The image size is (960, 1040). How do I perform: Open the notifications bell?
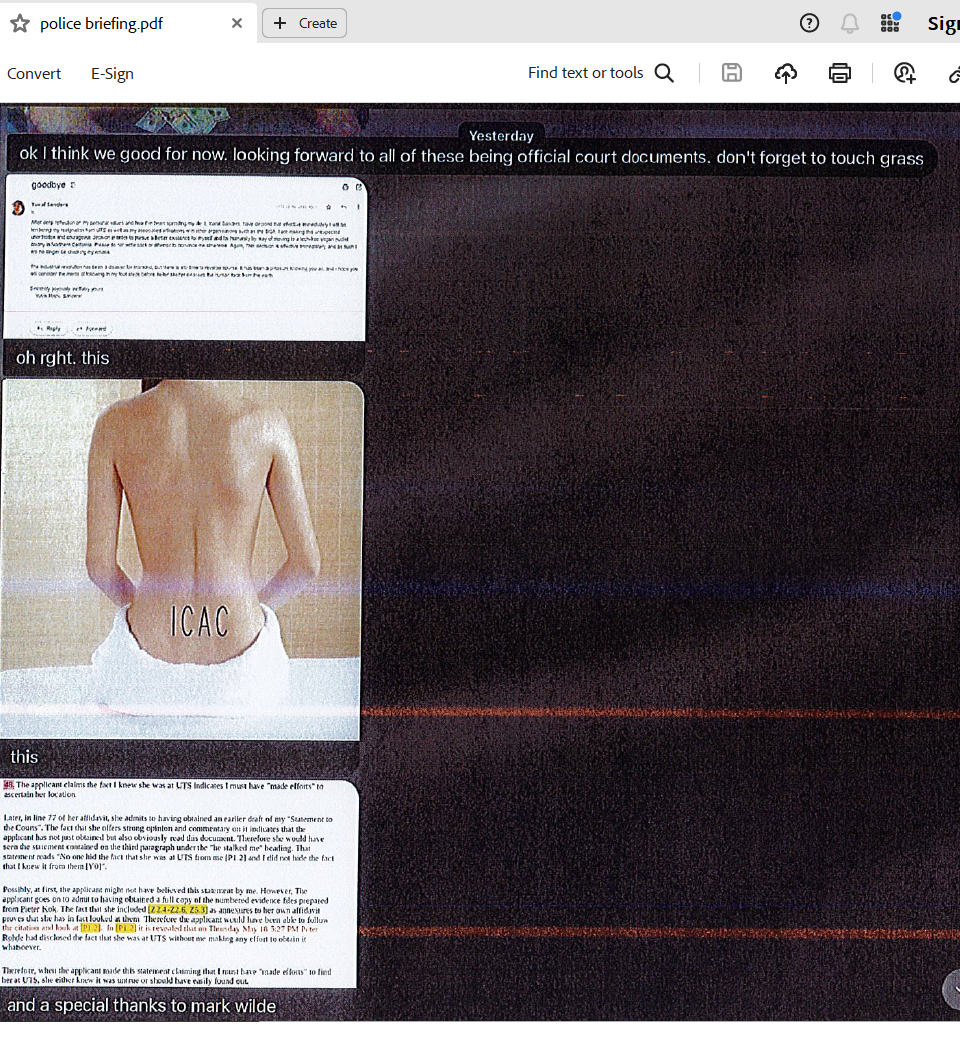click(849, 23)
